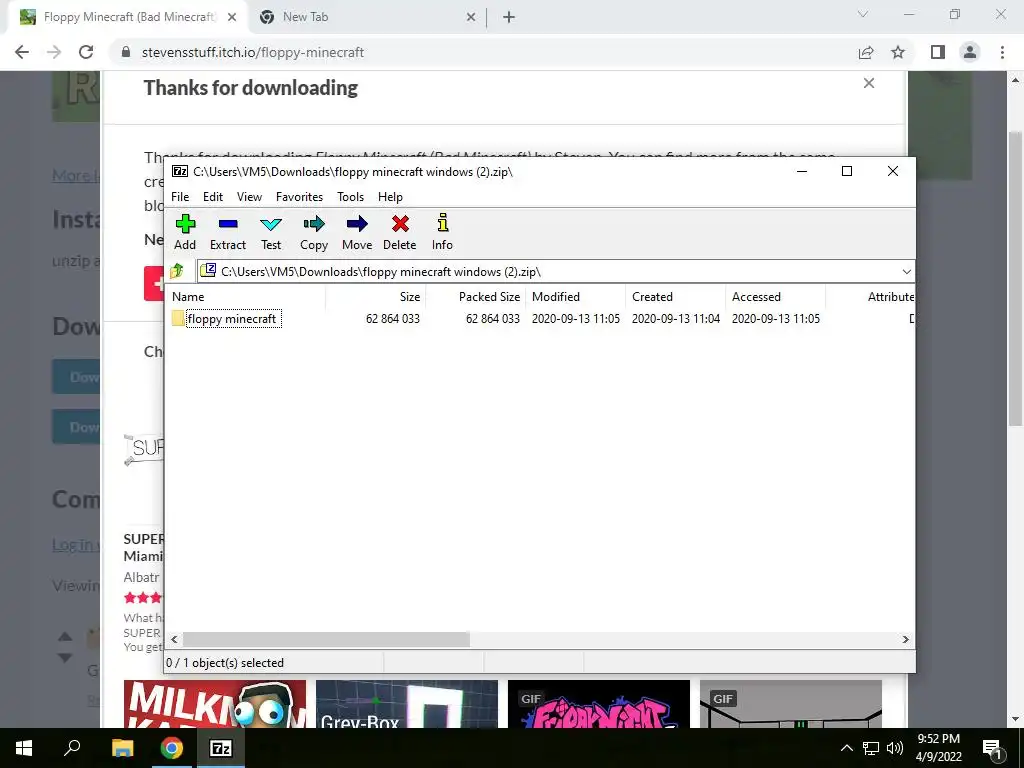Screen dimensions: 1024x768
Task: Sort by Modified column header
Action: coord(575,296)
